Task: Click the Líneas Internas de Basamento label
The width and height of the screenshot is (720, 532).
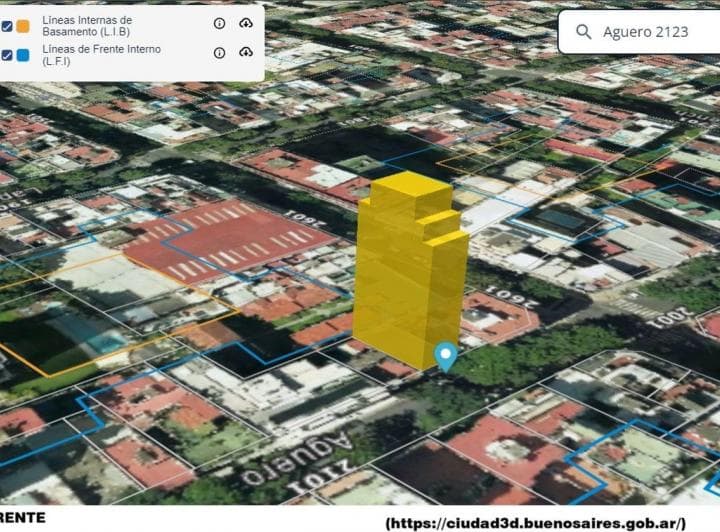Action: 87,26
